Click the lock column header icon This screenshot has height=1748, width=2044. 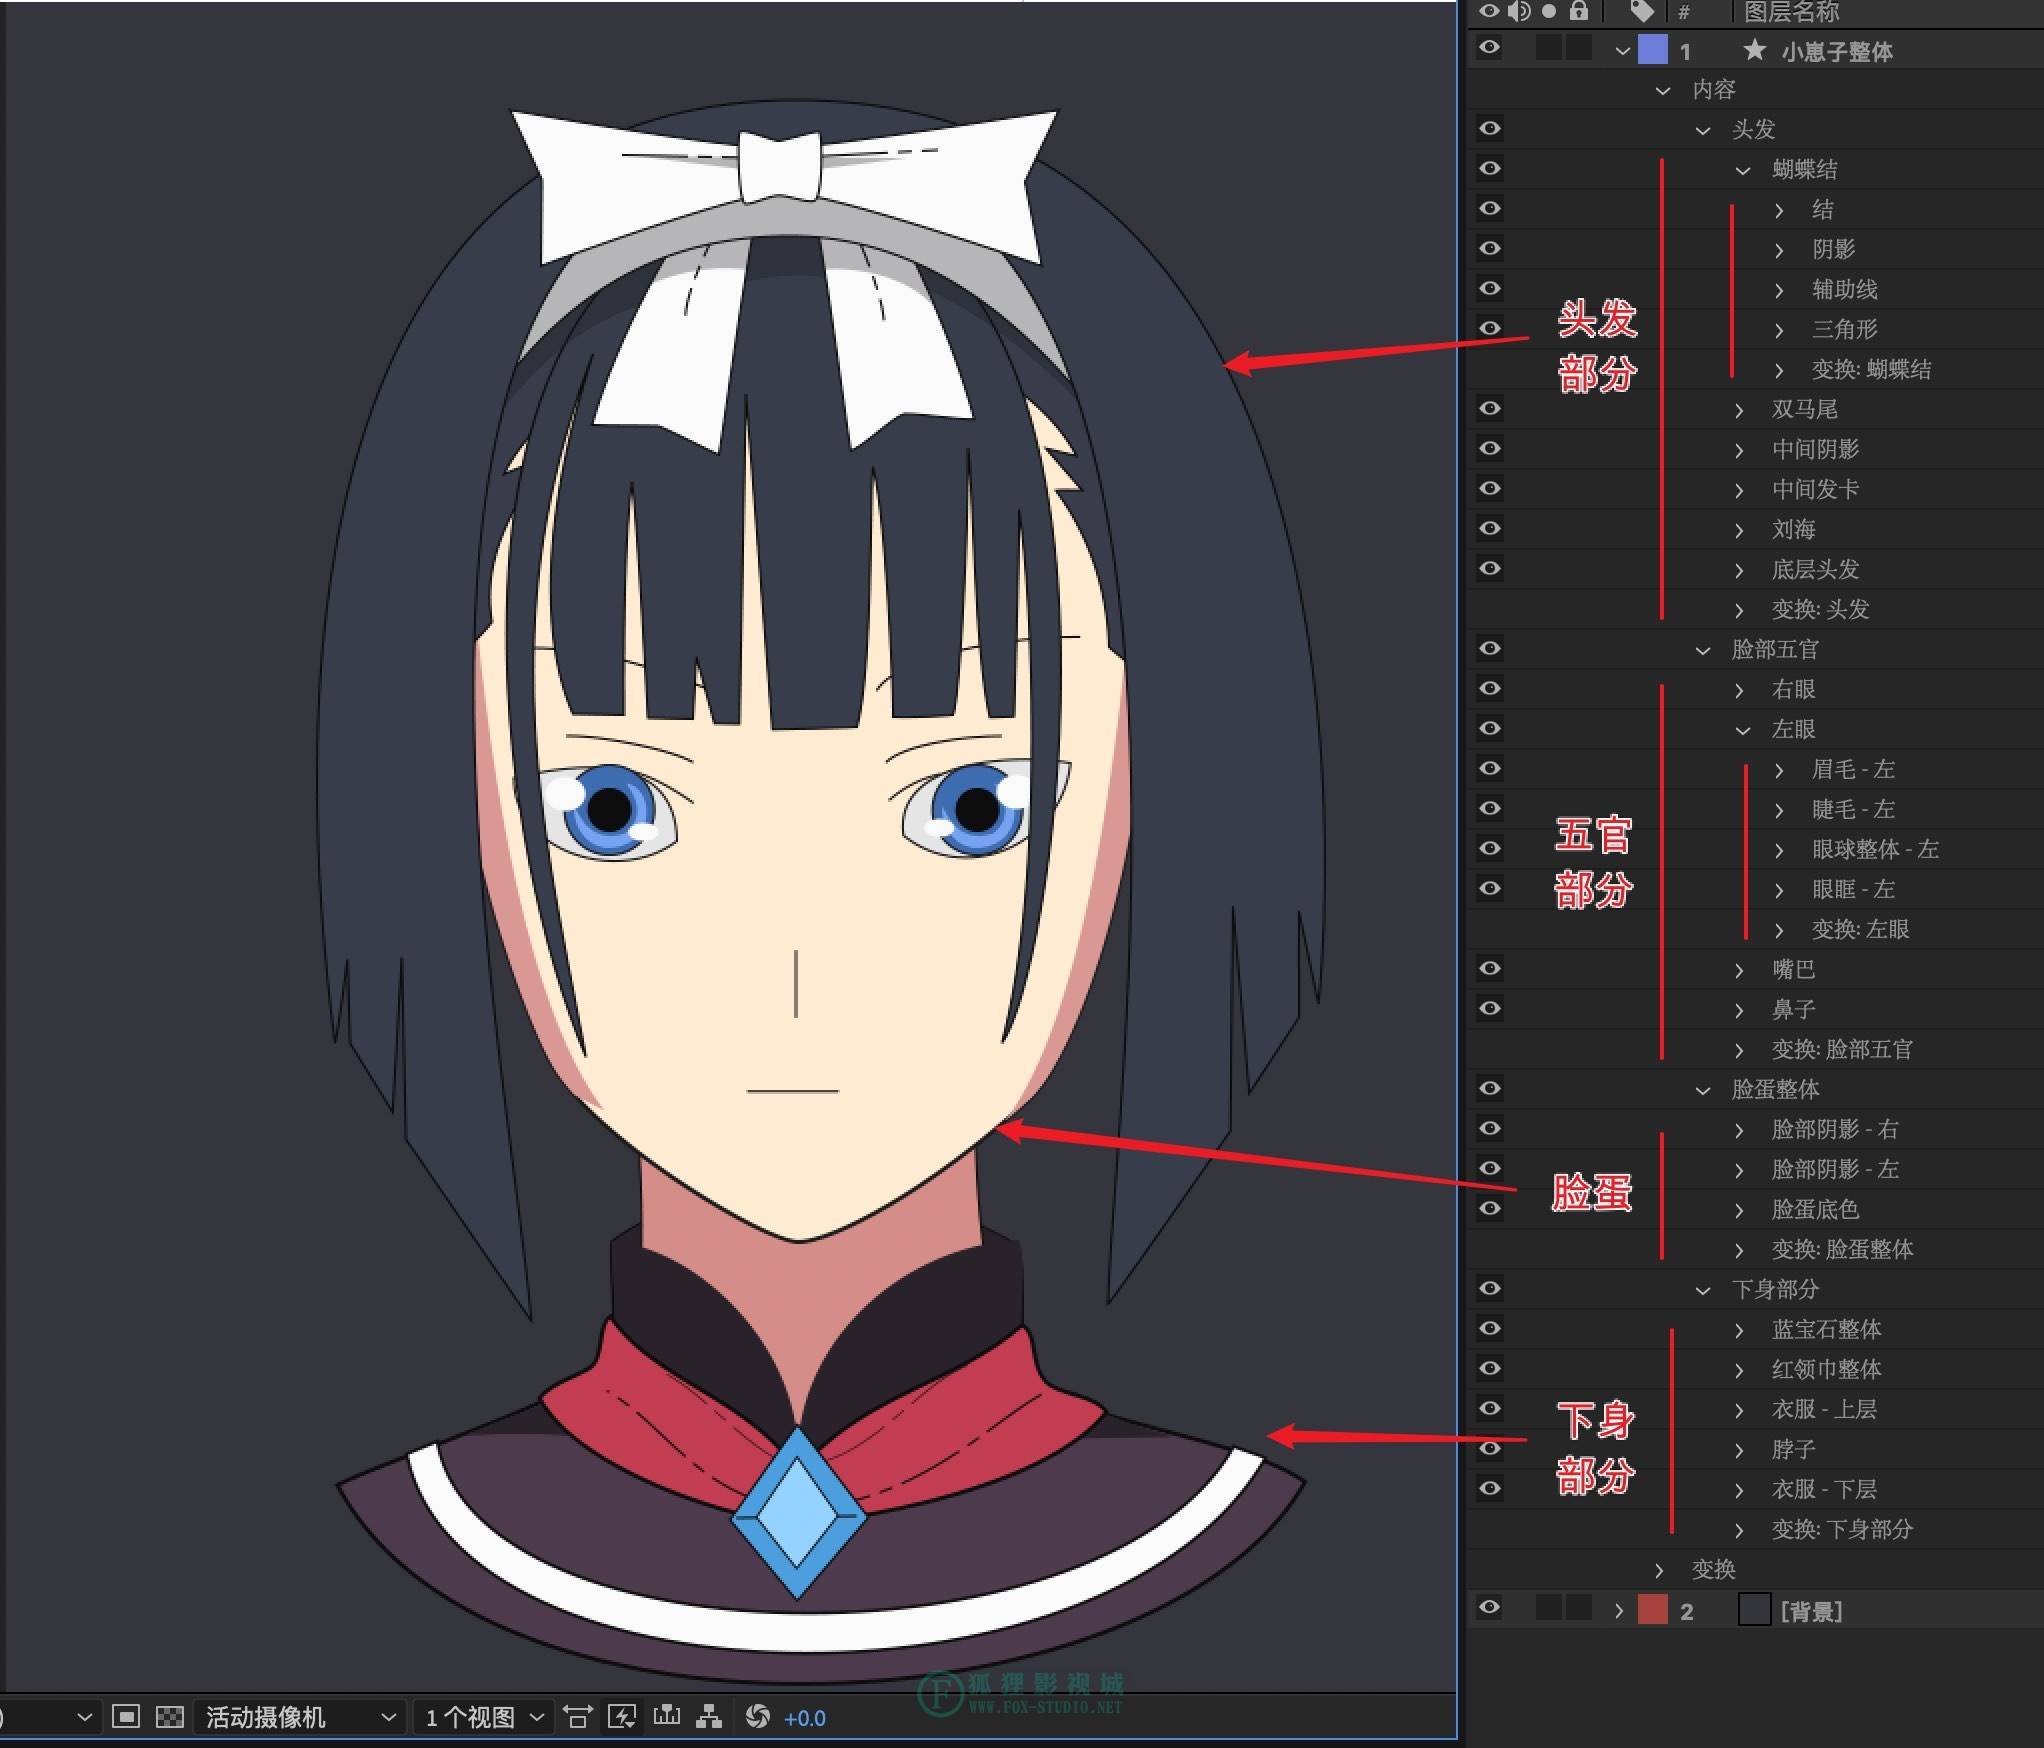1579,11
